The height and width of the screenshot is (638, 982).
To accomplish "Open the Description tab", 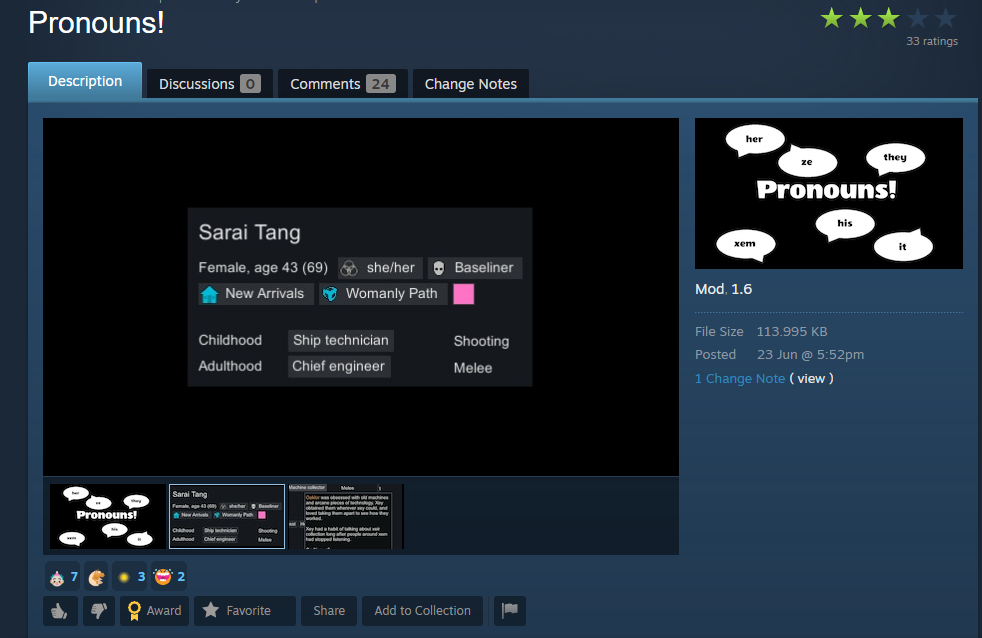I will [85, 81].
